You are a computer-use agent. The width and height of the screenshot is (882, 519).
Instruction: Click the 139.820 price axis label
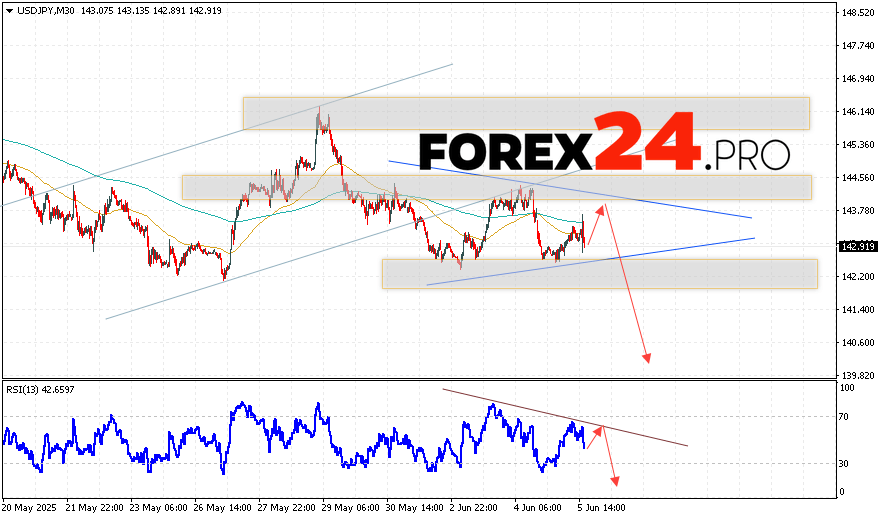tap(856, 375)
